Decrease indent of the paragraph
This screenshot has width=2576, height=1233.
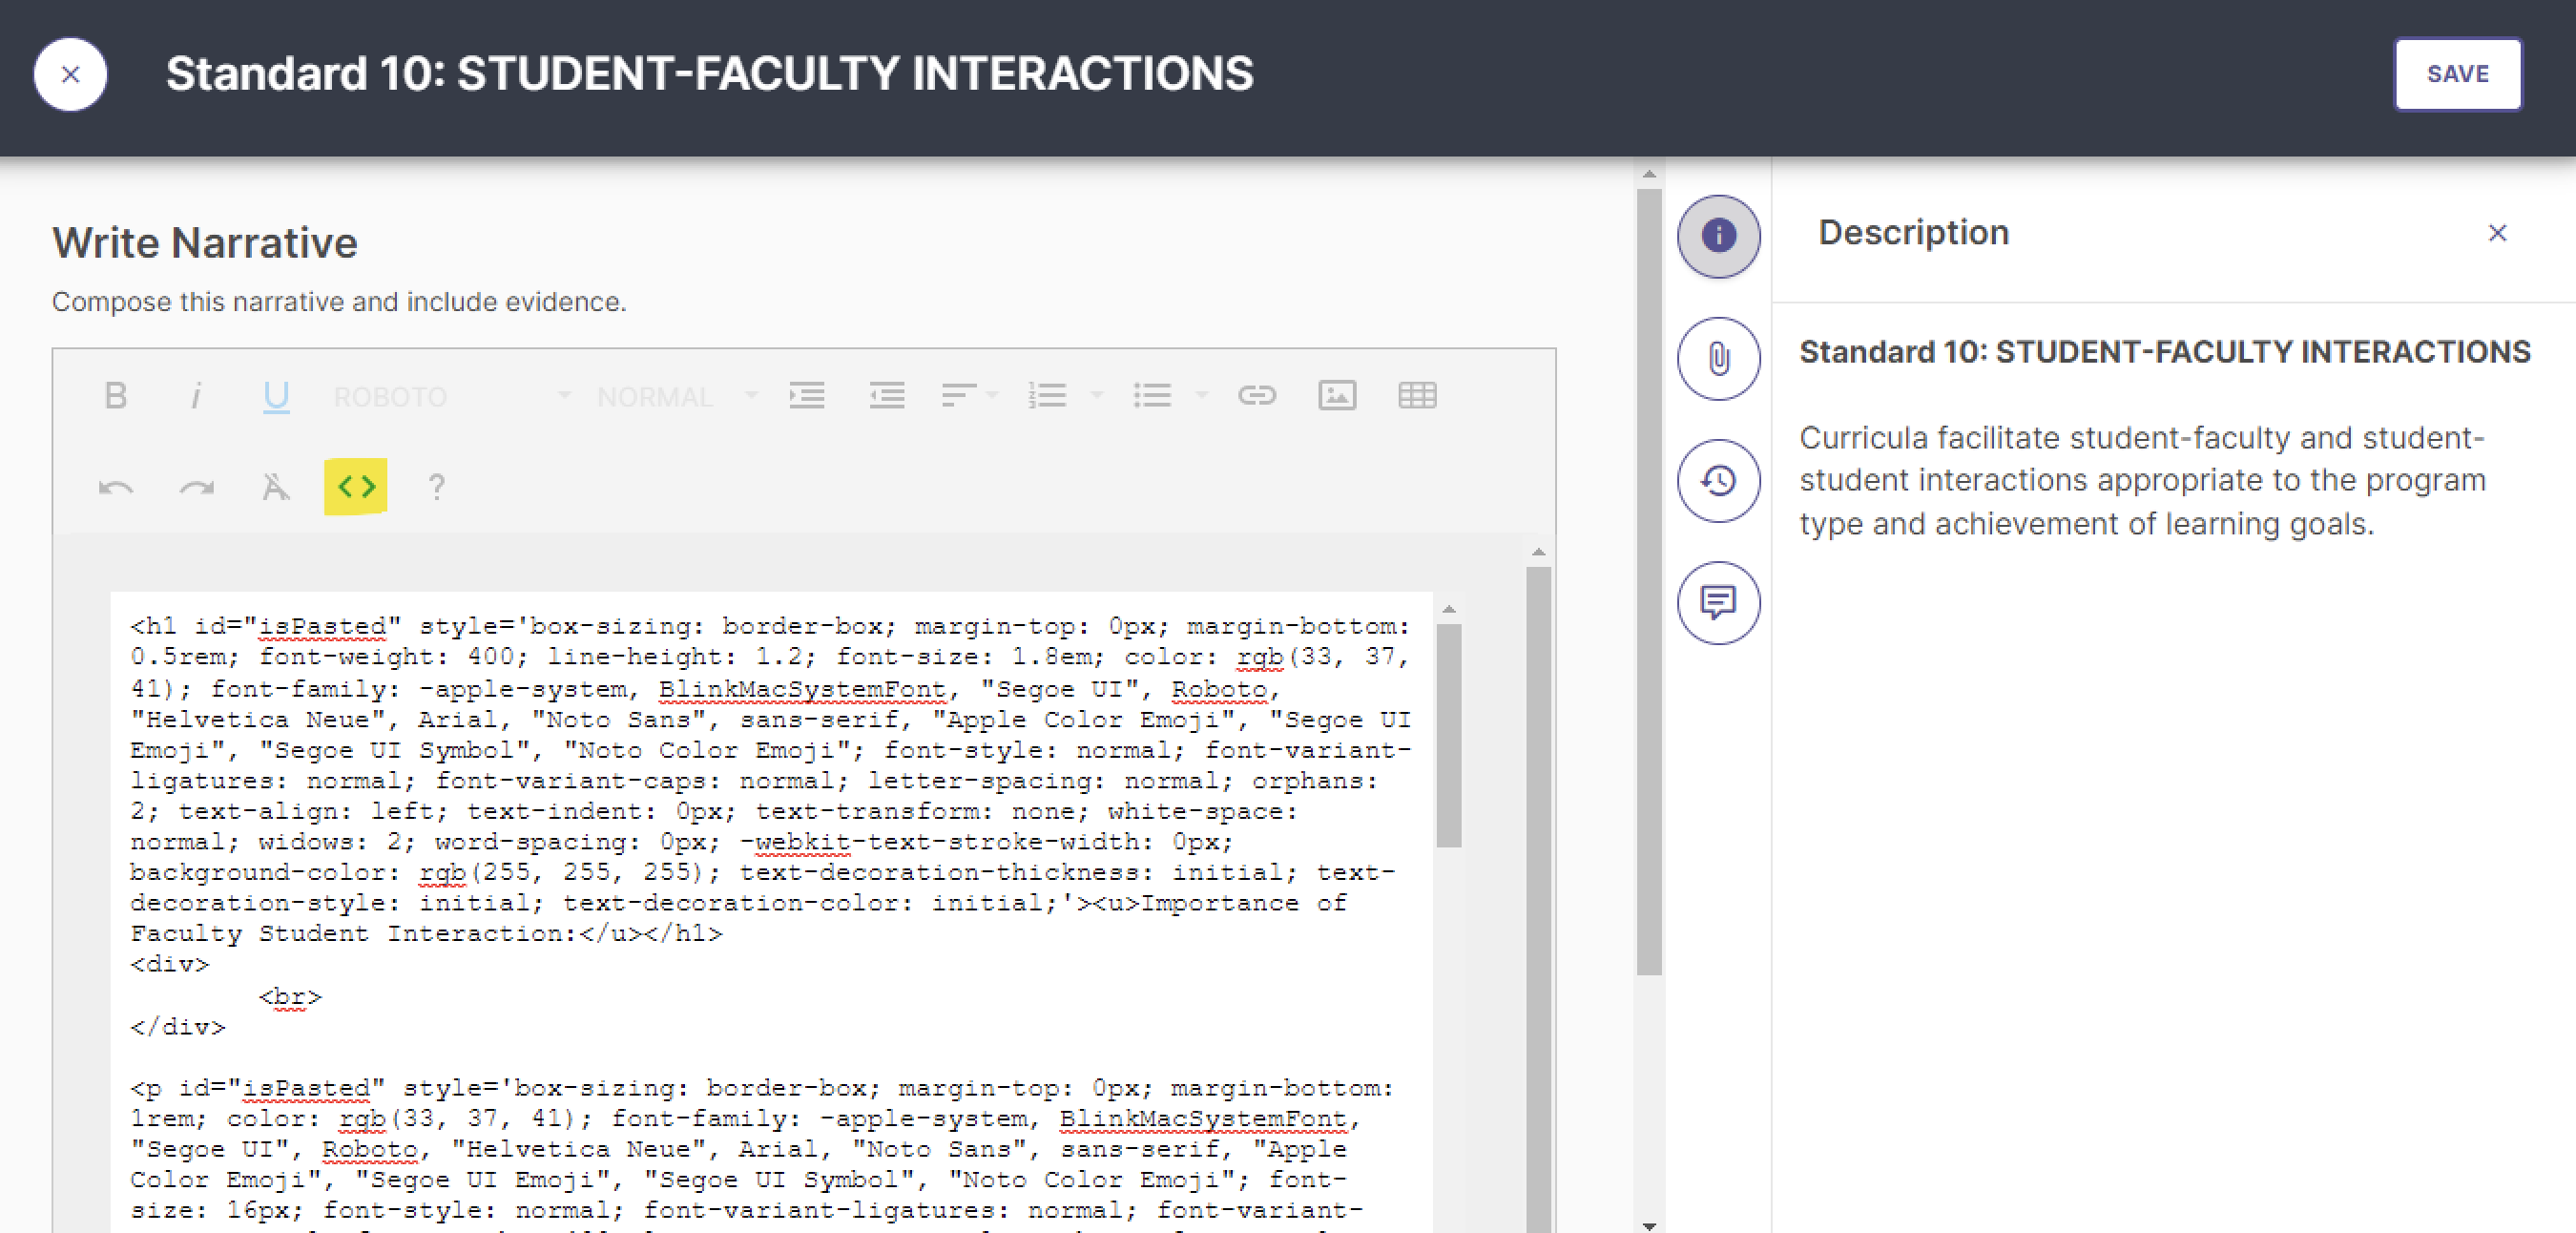click(x=887, y=396)
